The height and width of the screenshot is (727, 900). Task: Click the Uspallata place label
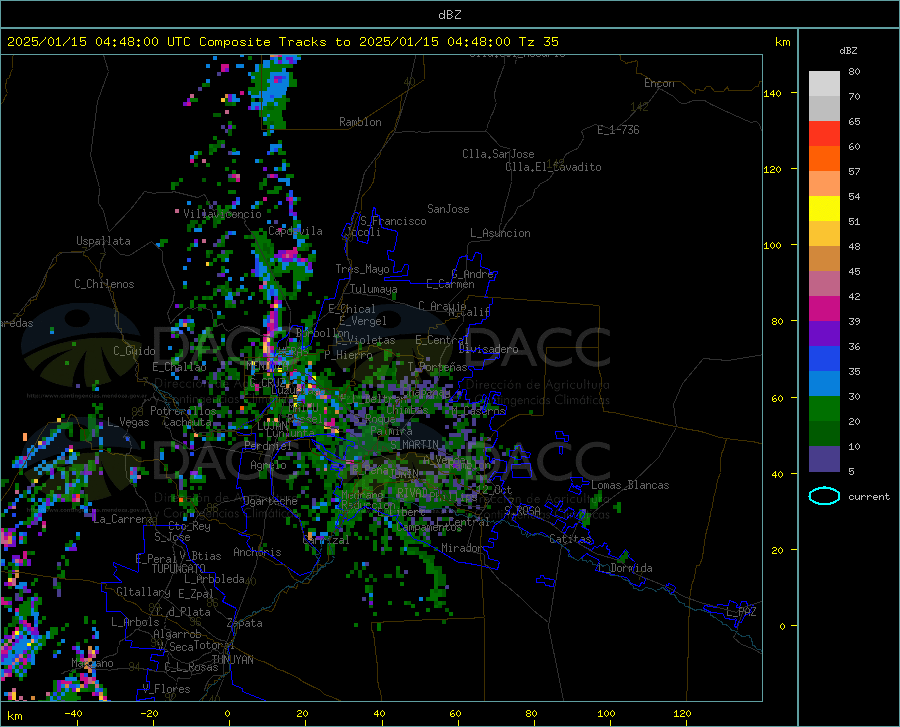103,241
